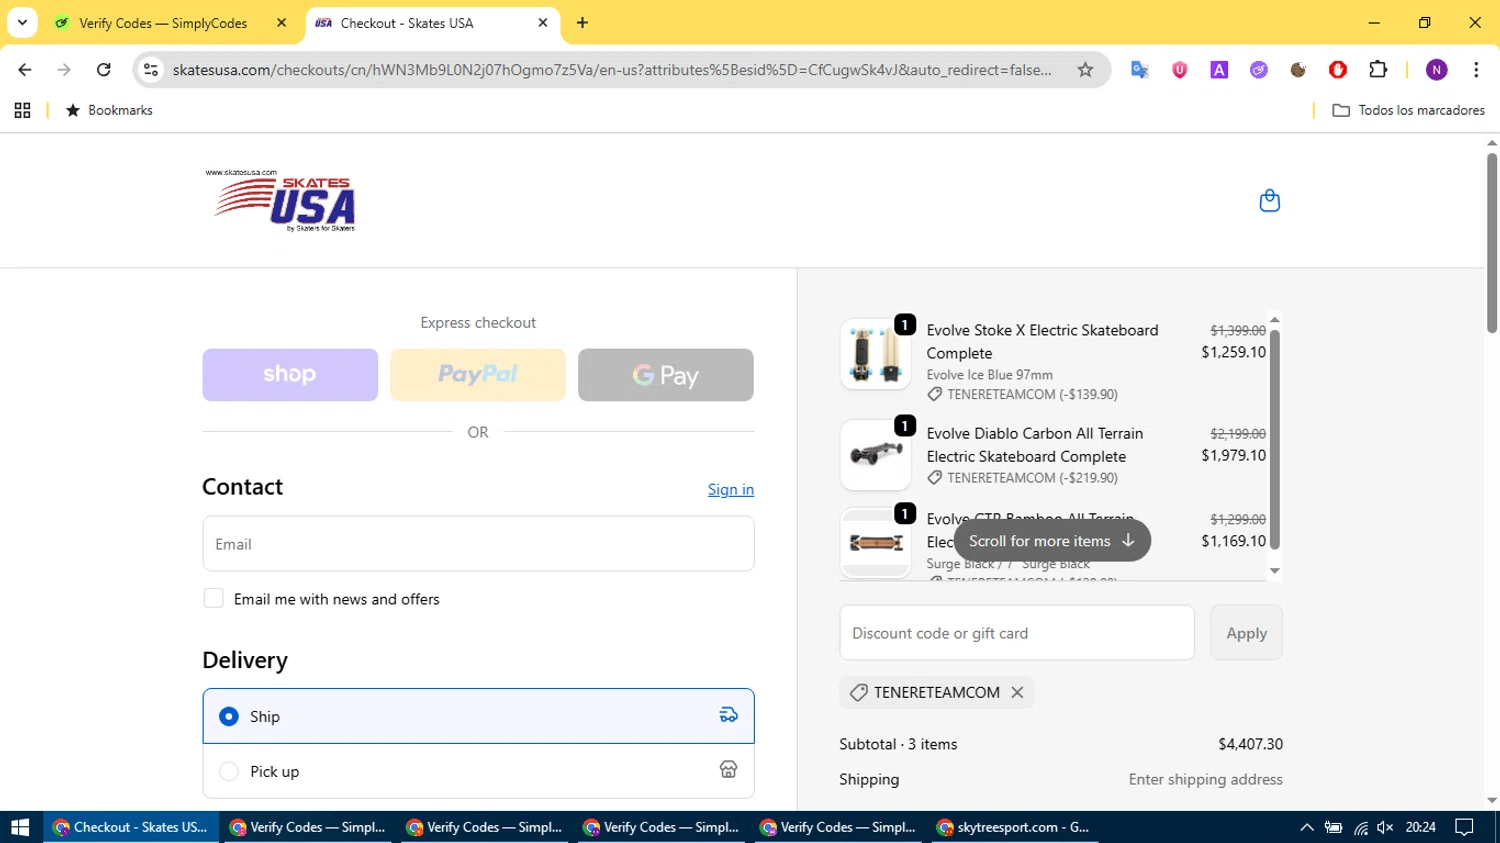The width and height of the screenshot is (1500, 843).
Task: Toggle the muted volume tray icon
Action: 1385,827
